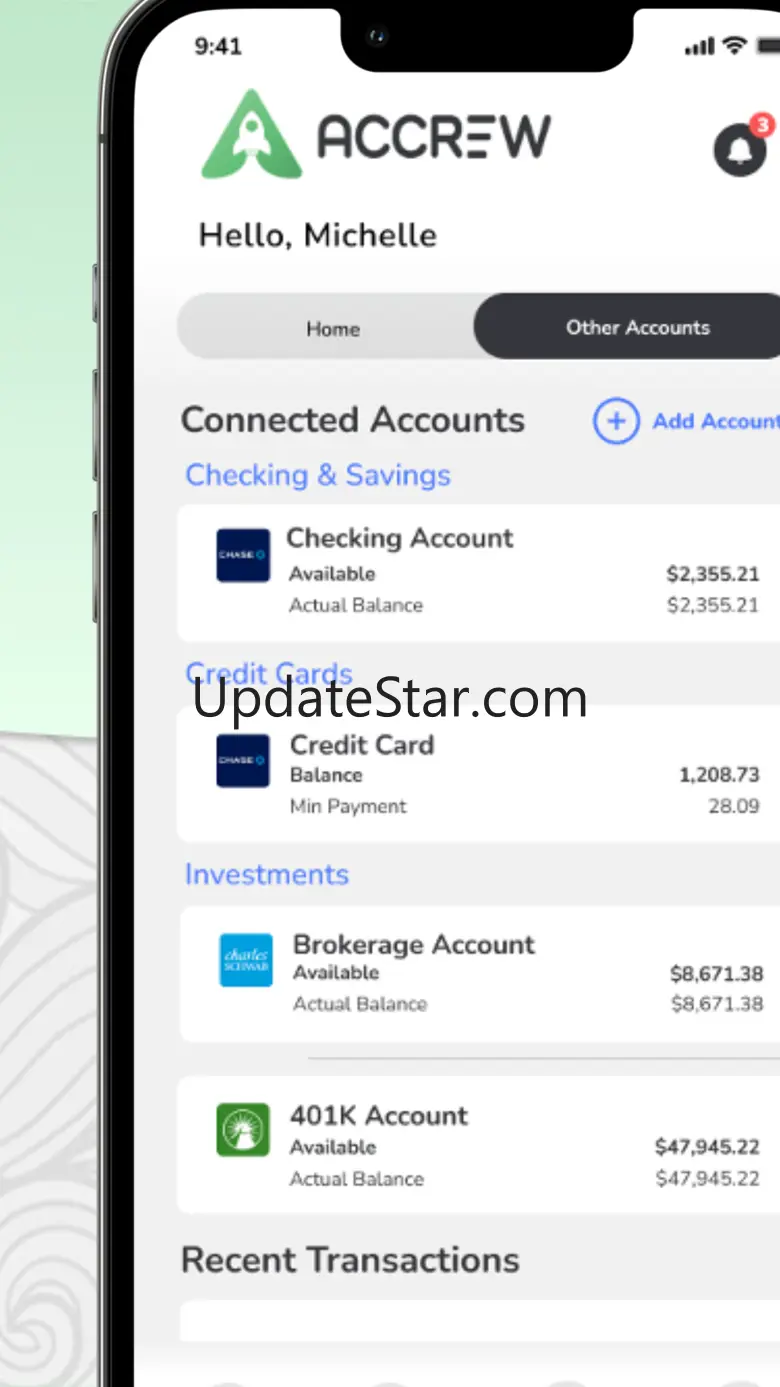Screen dimensions: 780x1387
Task: Open the Brokerage Account title
Action: 414,944
